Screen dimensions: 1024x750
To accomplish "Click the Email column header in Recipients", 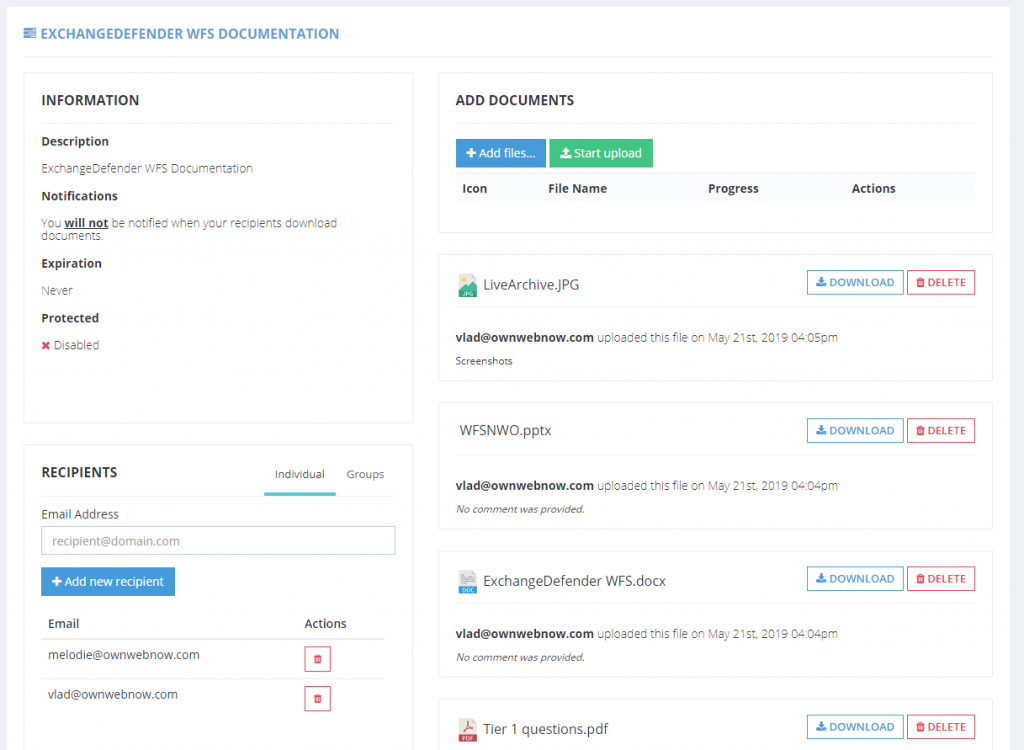I will coord(63,624).
